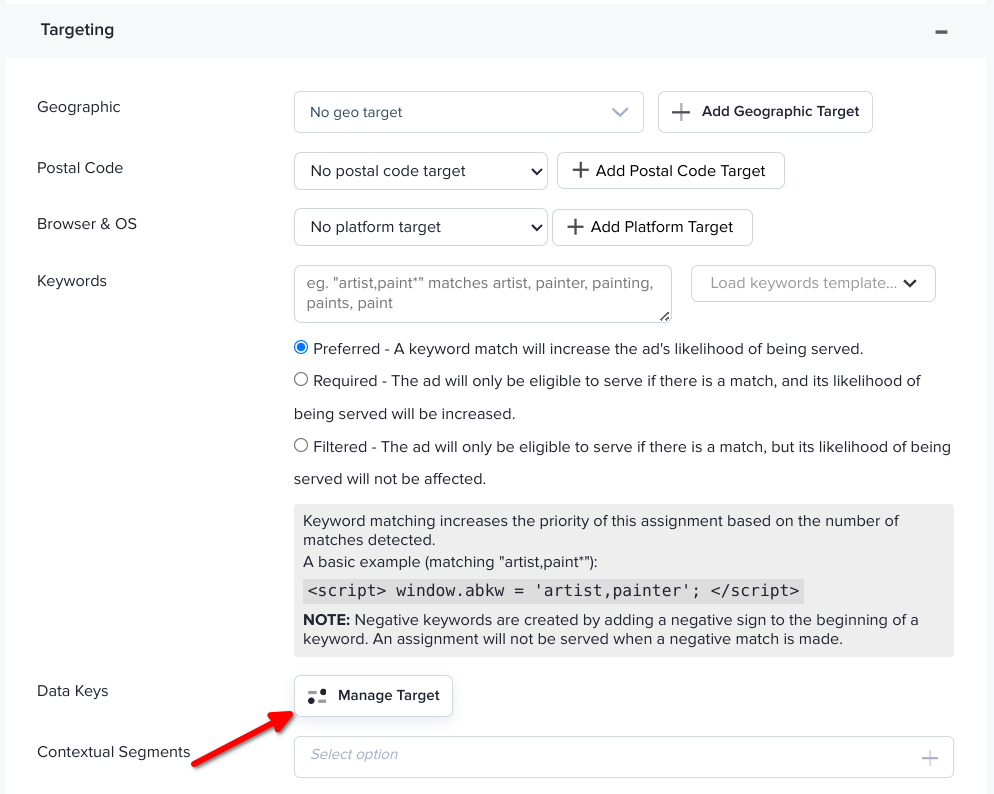Click the script window.abkw code example
994x794 pixels.
pos(553,591)
